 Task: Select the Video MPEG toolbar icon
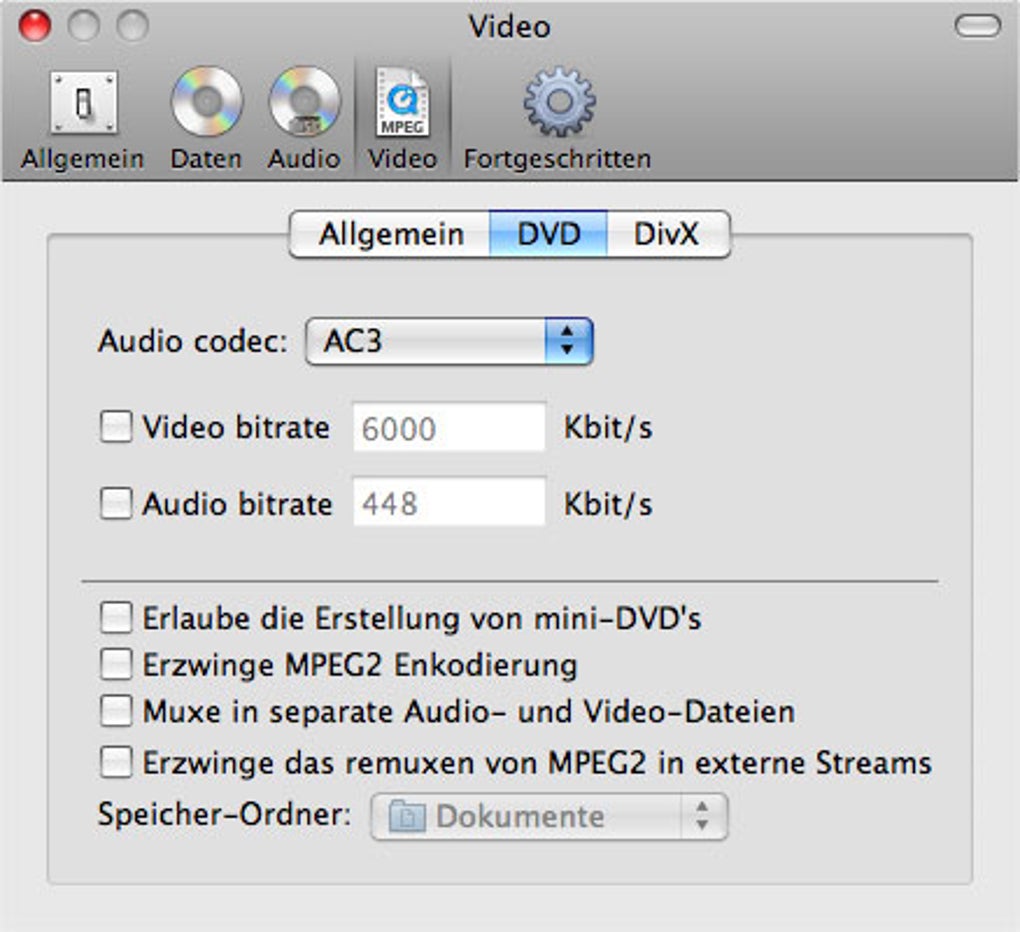(402, 104)
